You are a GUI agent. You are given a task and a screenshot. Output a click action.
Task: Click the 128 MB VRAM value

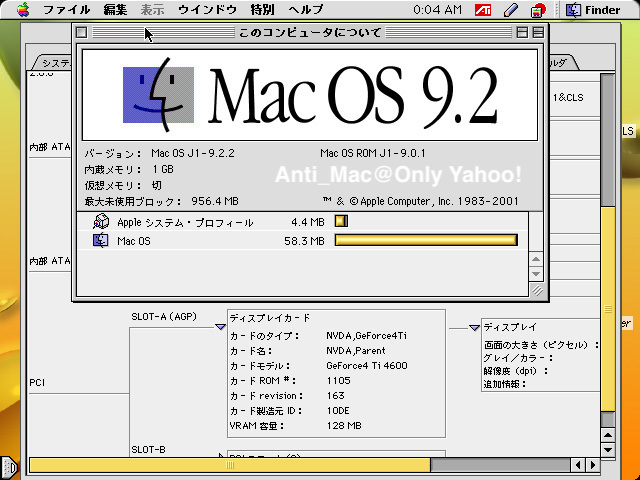coord(344,426)
